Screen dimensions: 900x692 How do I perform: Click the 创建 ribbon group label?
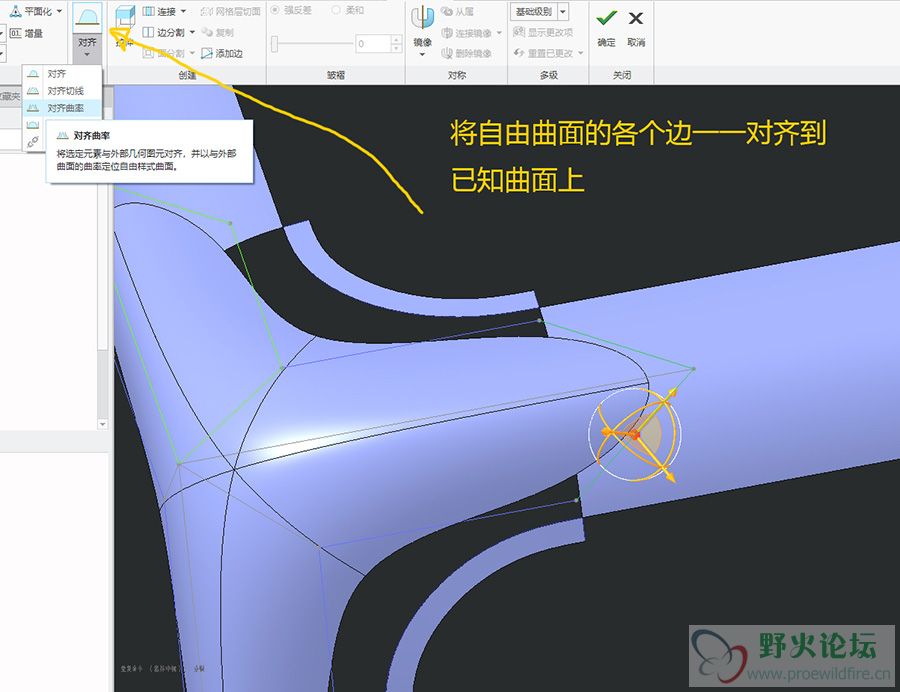click(x=187, y=75)
